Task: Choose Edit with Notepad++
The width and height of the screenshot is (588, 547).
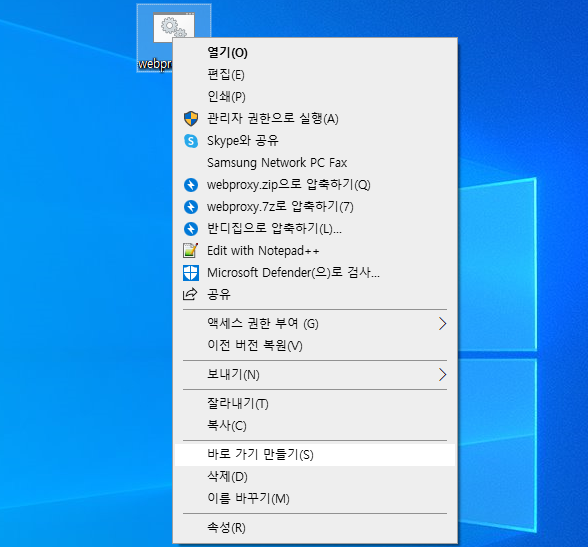Action: pos(315,250)
